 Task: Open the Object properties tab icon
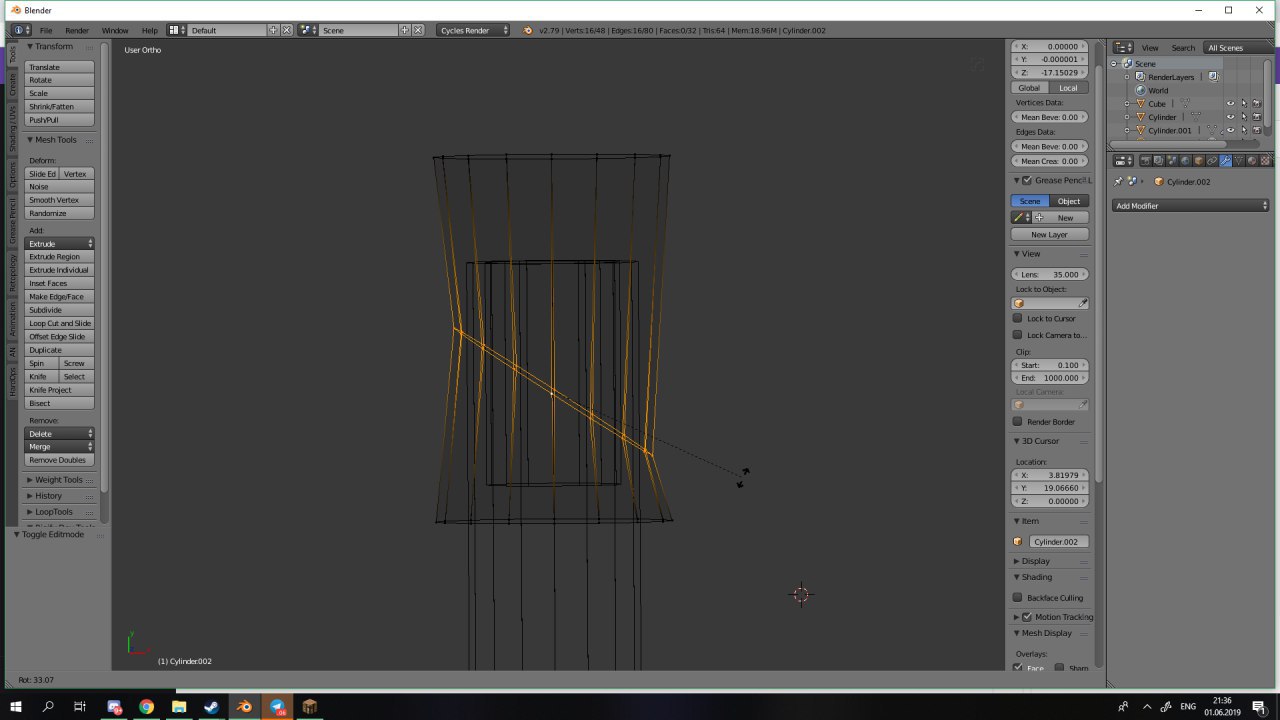[1198, 160]
